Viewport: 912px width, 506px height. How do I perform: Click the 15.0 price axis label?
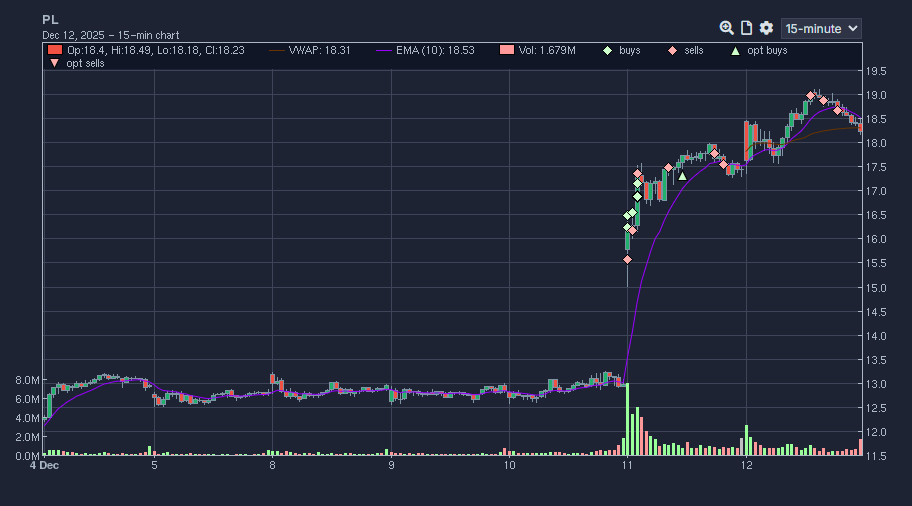876,288
